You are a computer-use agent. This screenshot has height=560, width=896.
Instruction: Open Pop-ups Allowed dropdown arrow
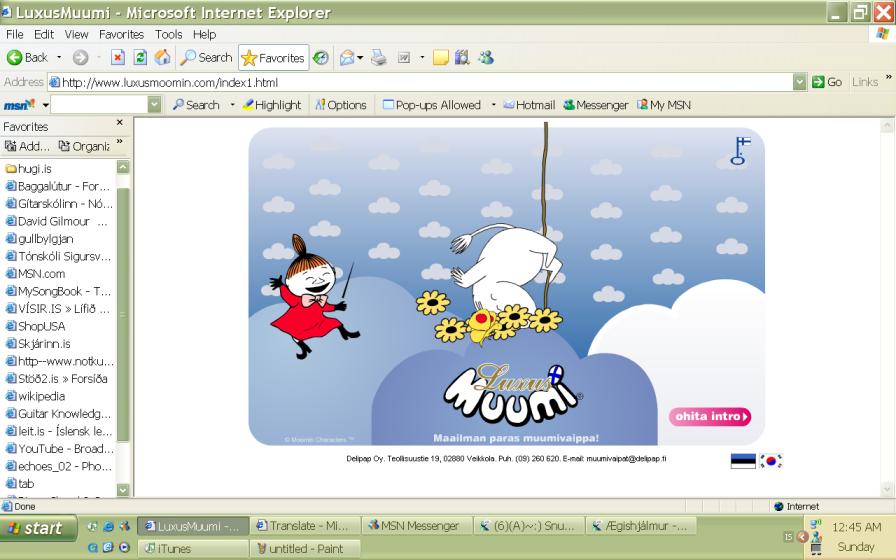pos(493,105)
